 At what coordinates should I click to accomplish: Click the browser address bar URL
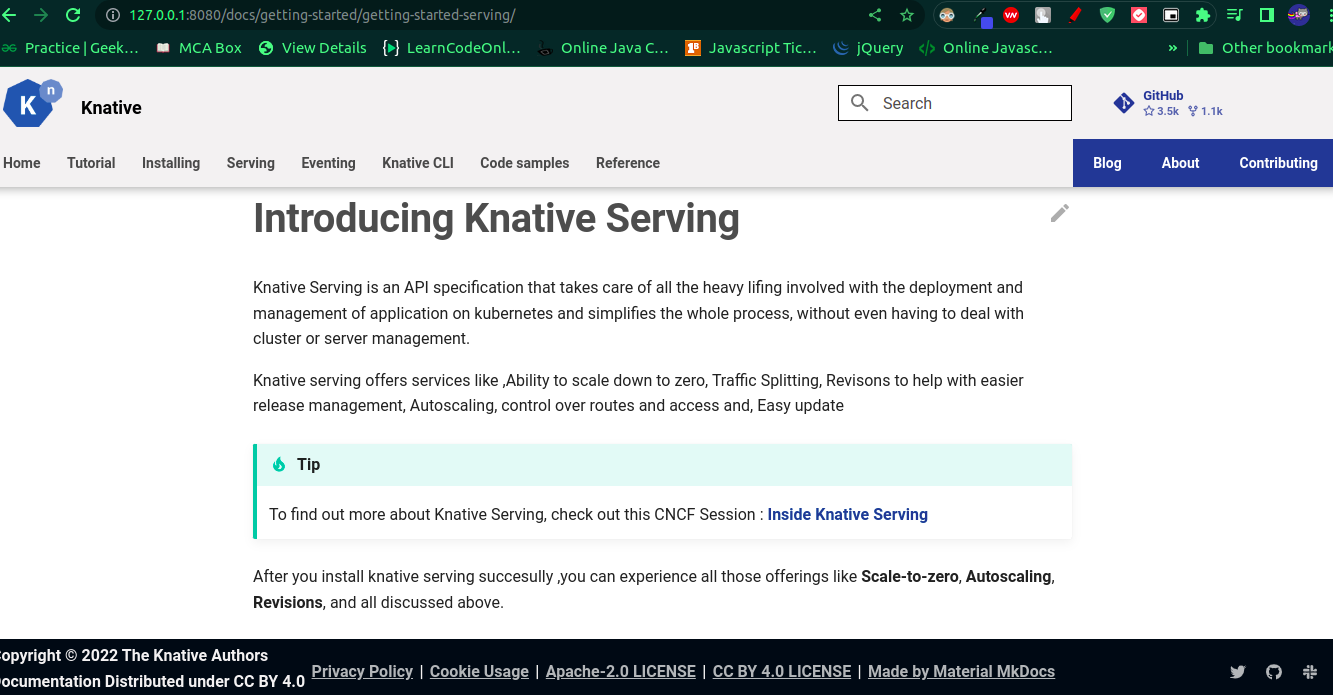(x=322, y=15)
